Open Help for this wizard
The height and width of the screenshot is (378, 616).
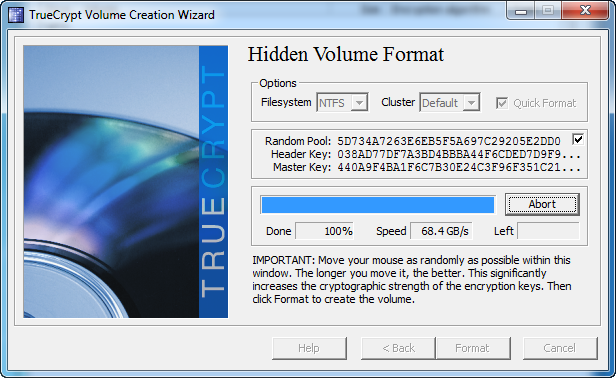click(x=309, y=348)
